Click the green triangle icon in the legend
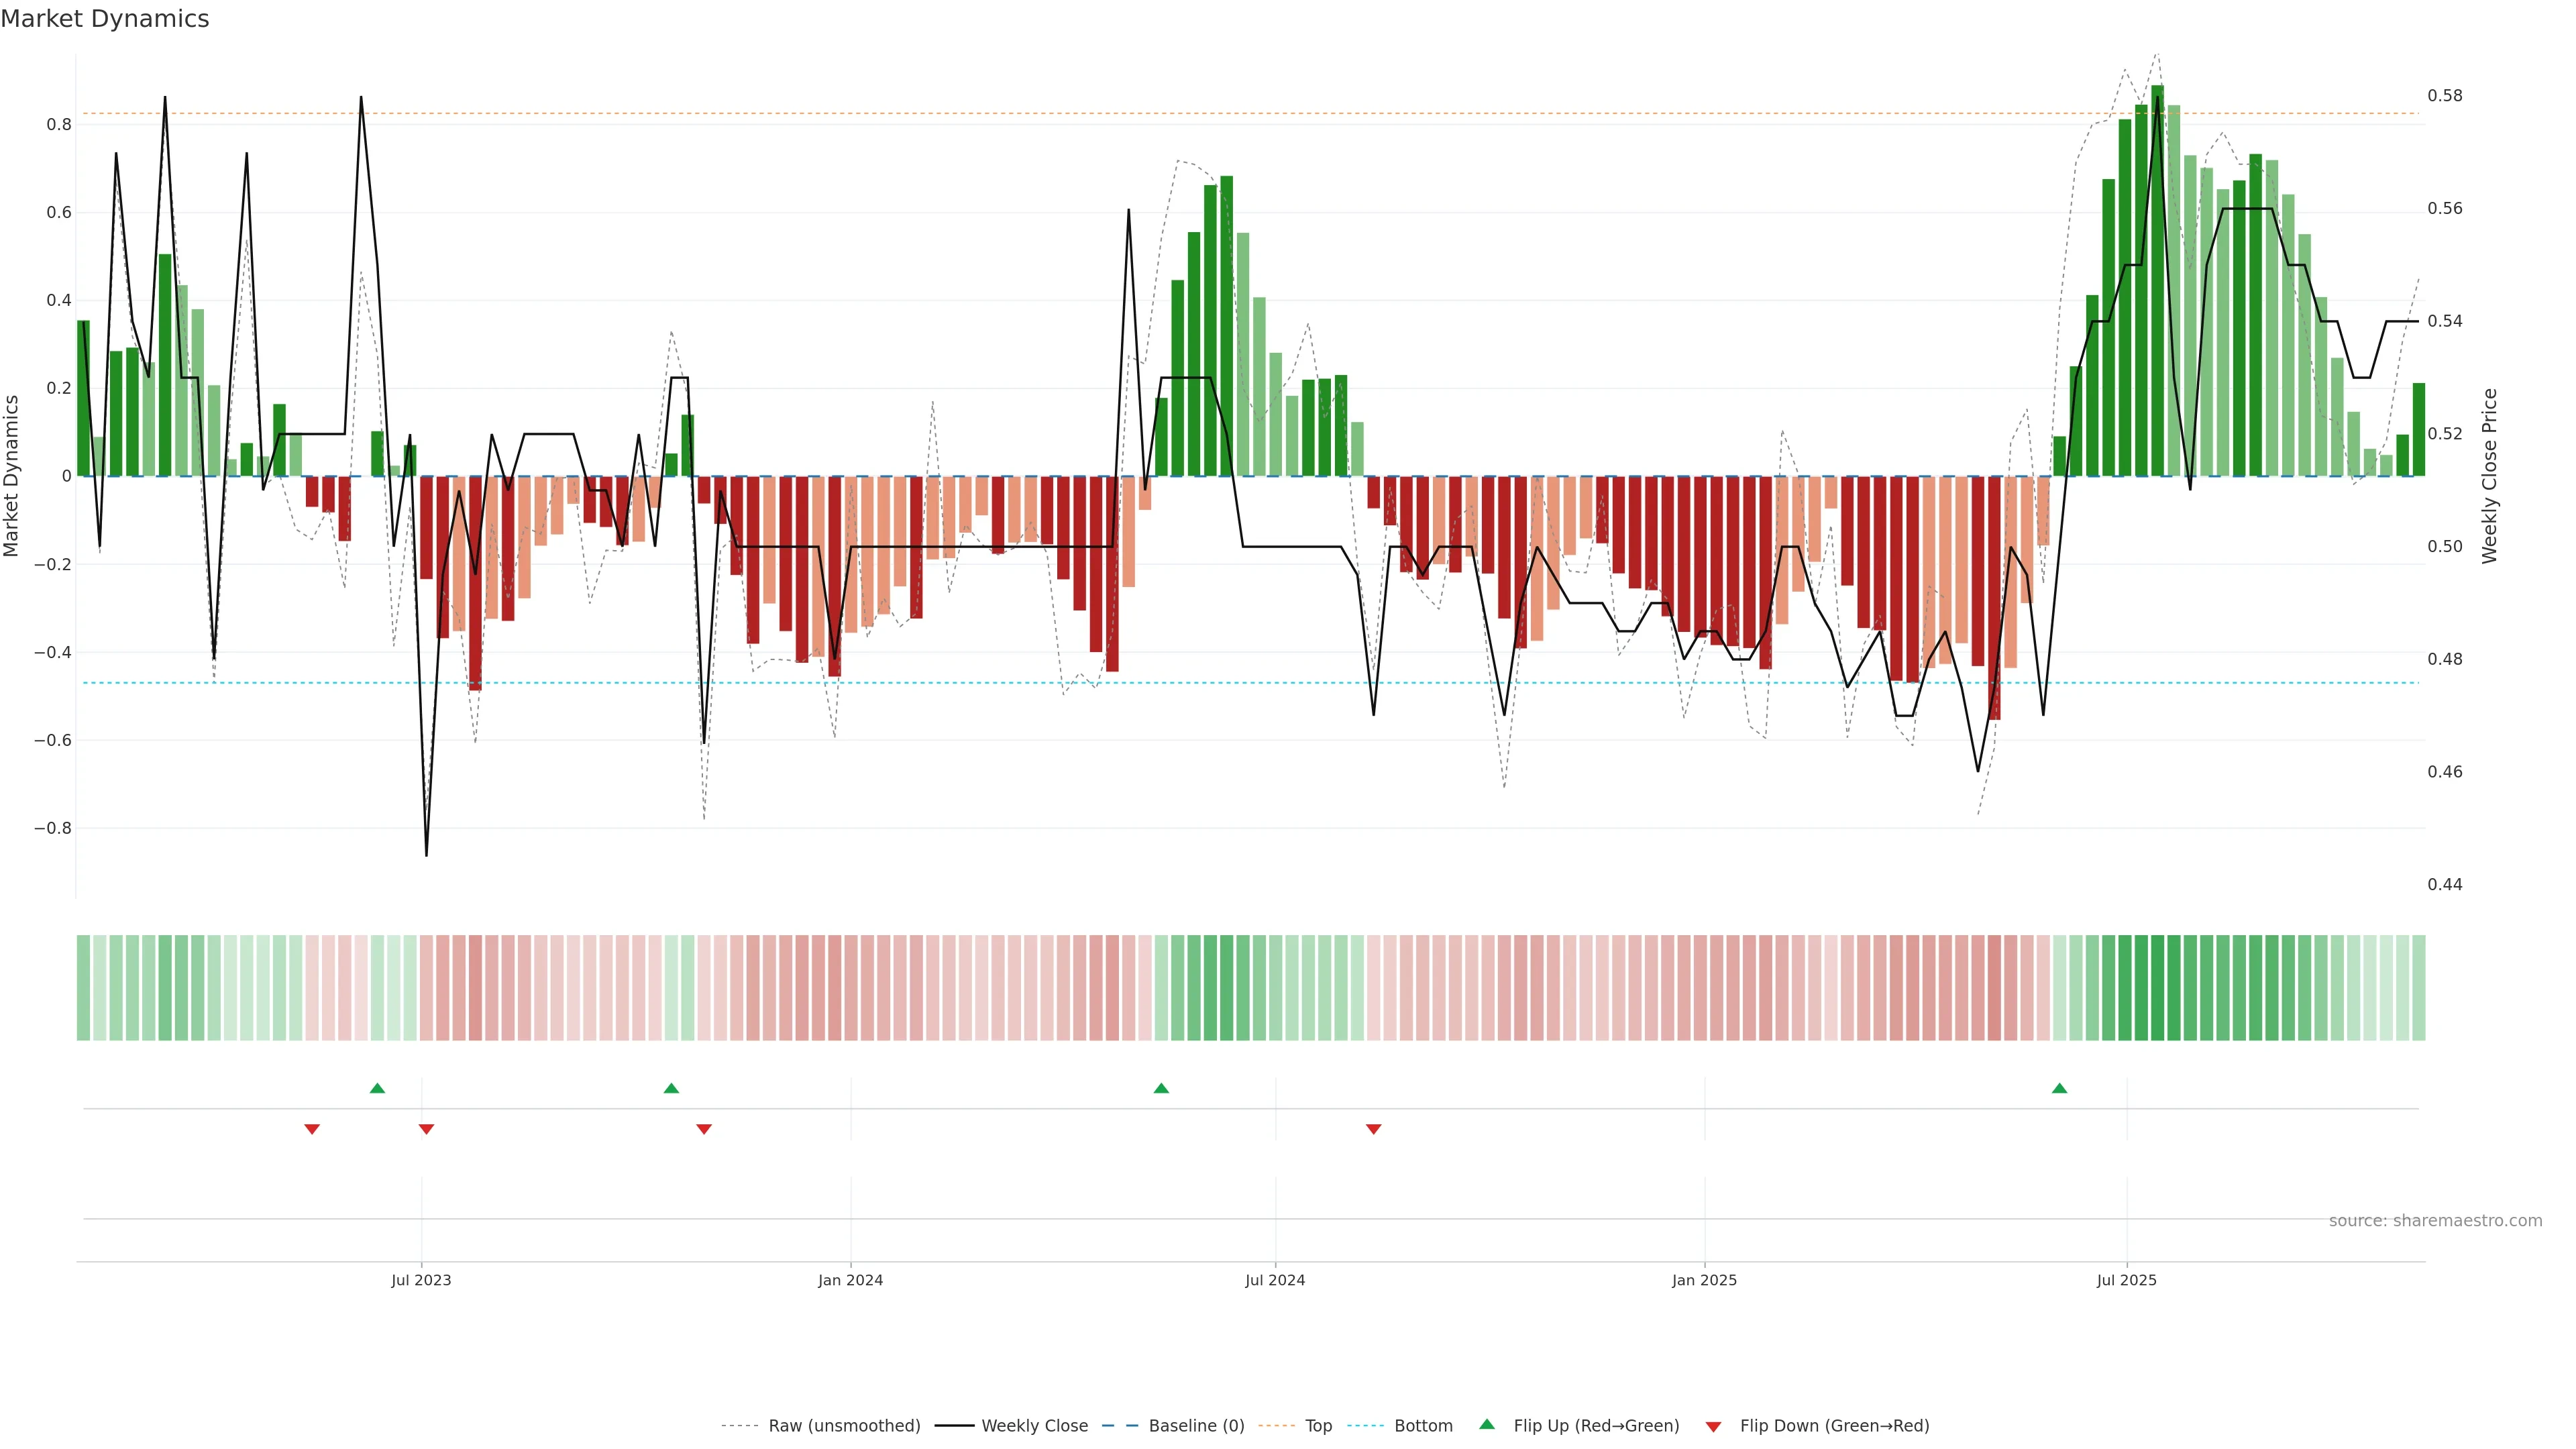 pyautogui.click(x=1487, y=1424)
